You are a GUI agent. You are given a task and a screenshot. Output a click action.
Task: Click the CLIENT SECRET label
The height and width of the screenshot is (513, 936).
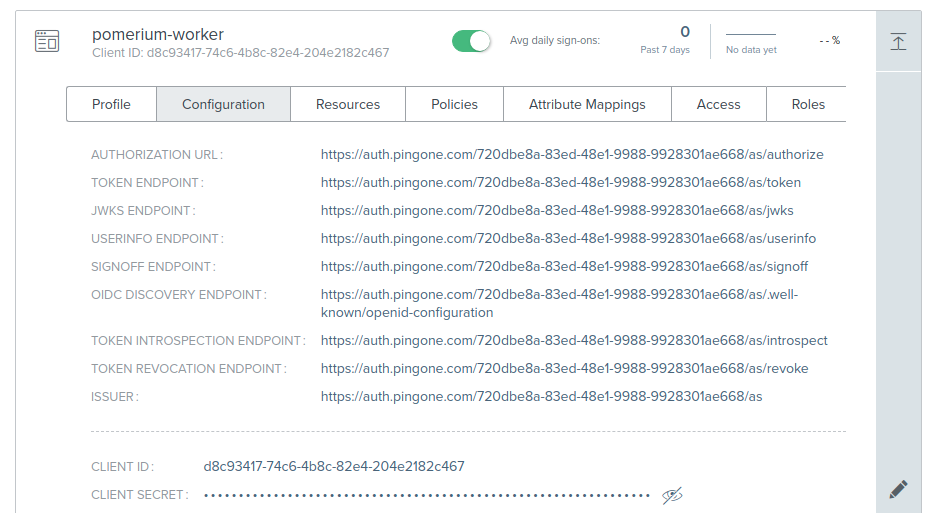140,495
